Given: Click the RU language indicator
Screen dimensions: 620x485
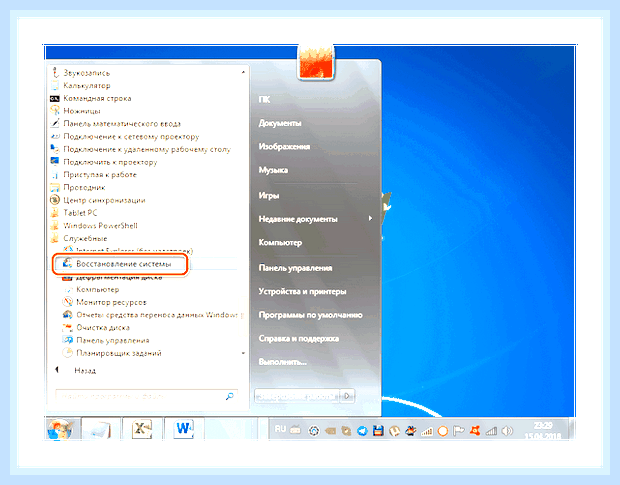Looking at the screenshot, I should point(280,429).
